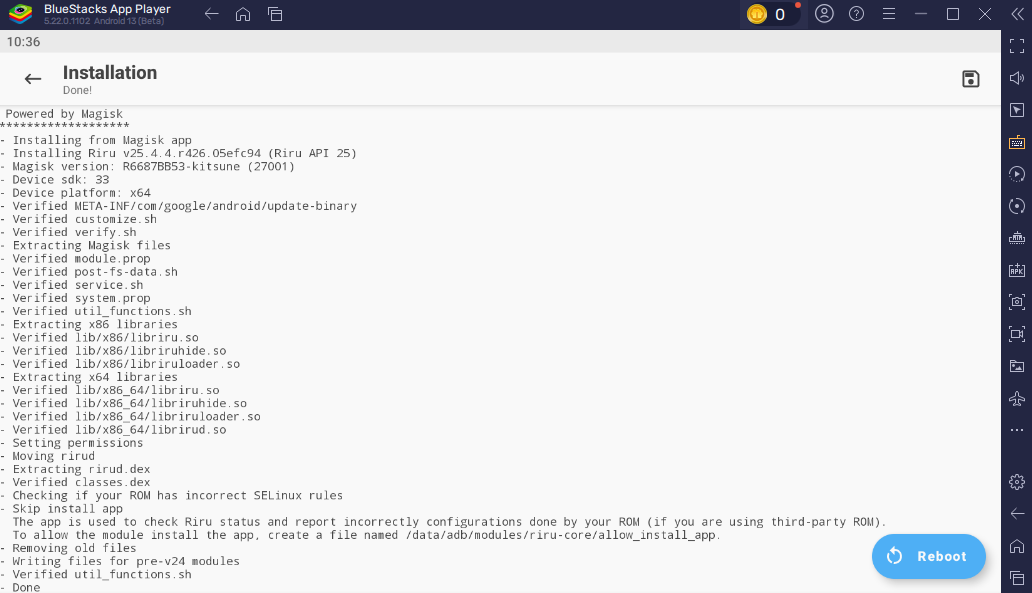This screenshot has height=593, width=1032.
Task: Click the circular sync icon in sidebar
Action: [x=1017, y=206]
